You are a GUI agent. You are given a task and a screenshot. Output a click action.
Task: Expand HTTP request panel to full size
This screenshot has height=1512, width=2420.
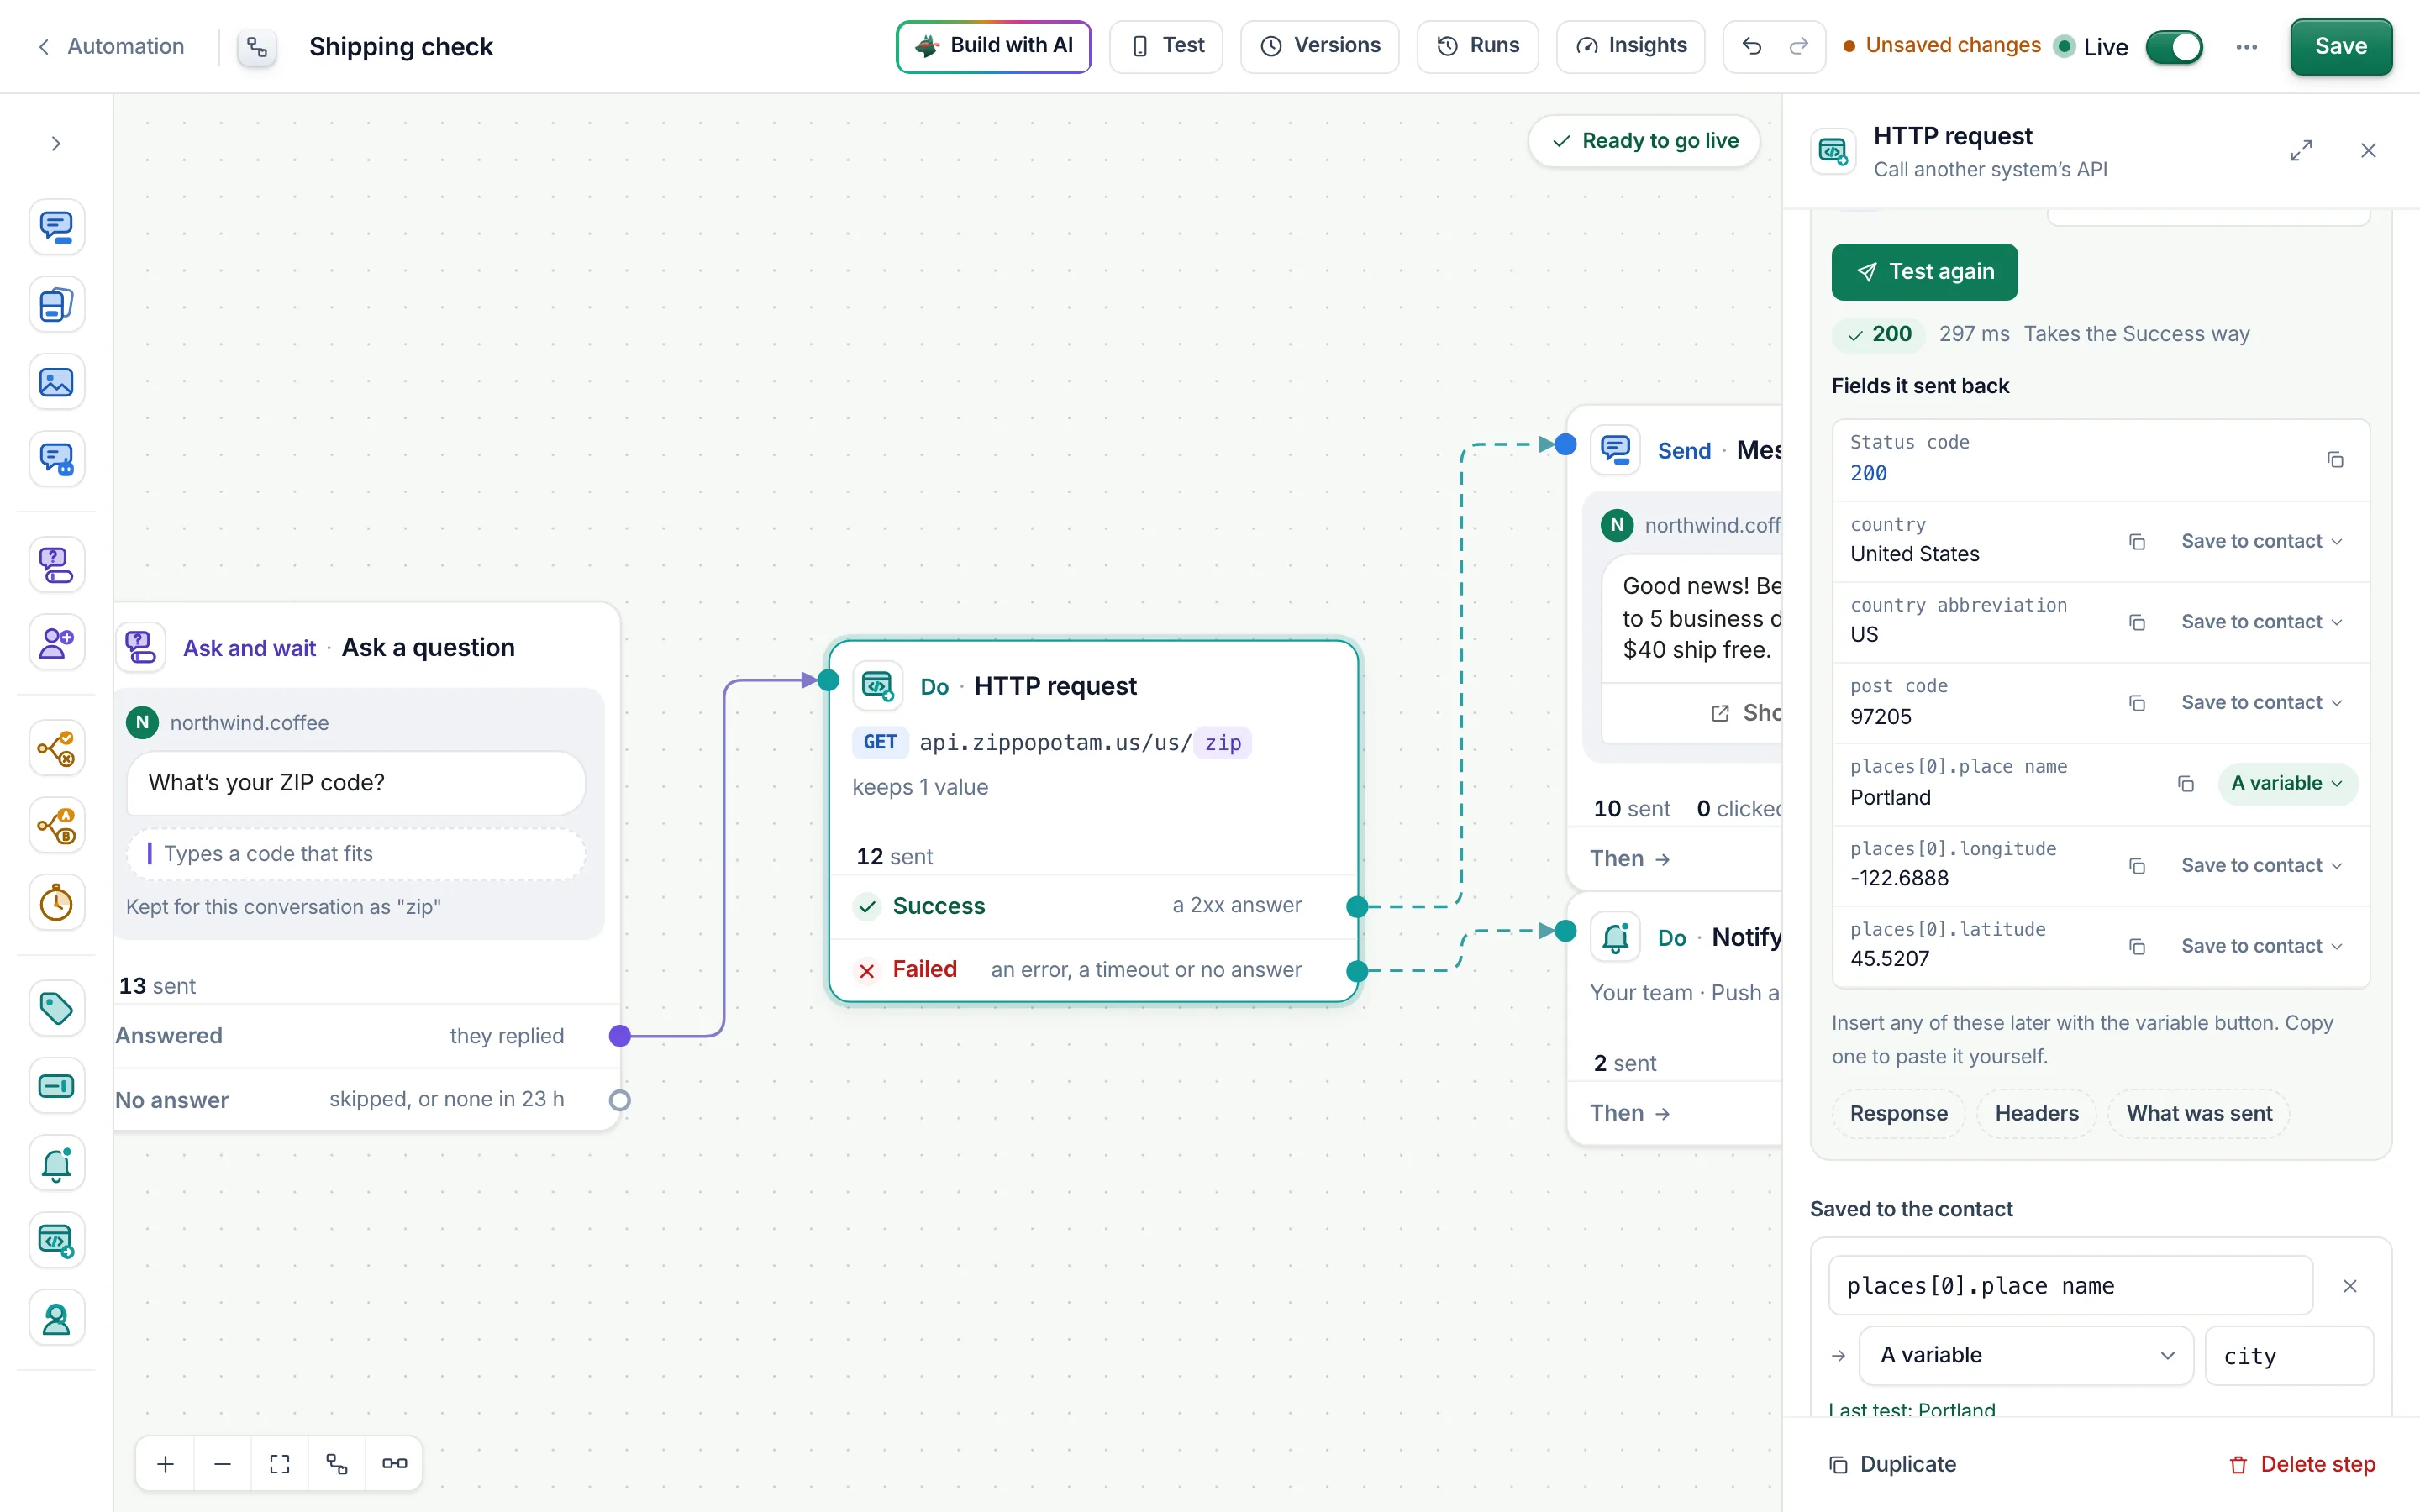tap(2301, 151)
